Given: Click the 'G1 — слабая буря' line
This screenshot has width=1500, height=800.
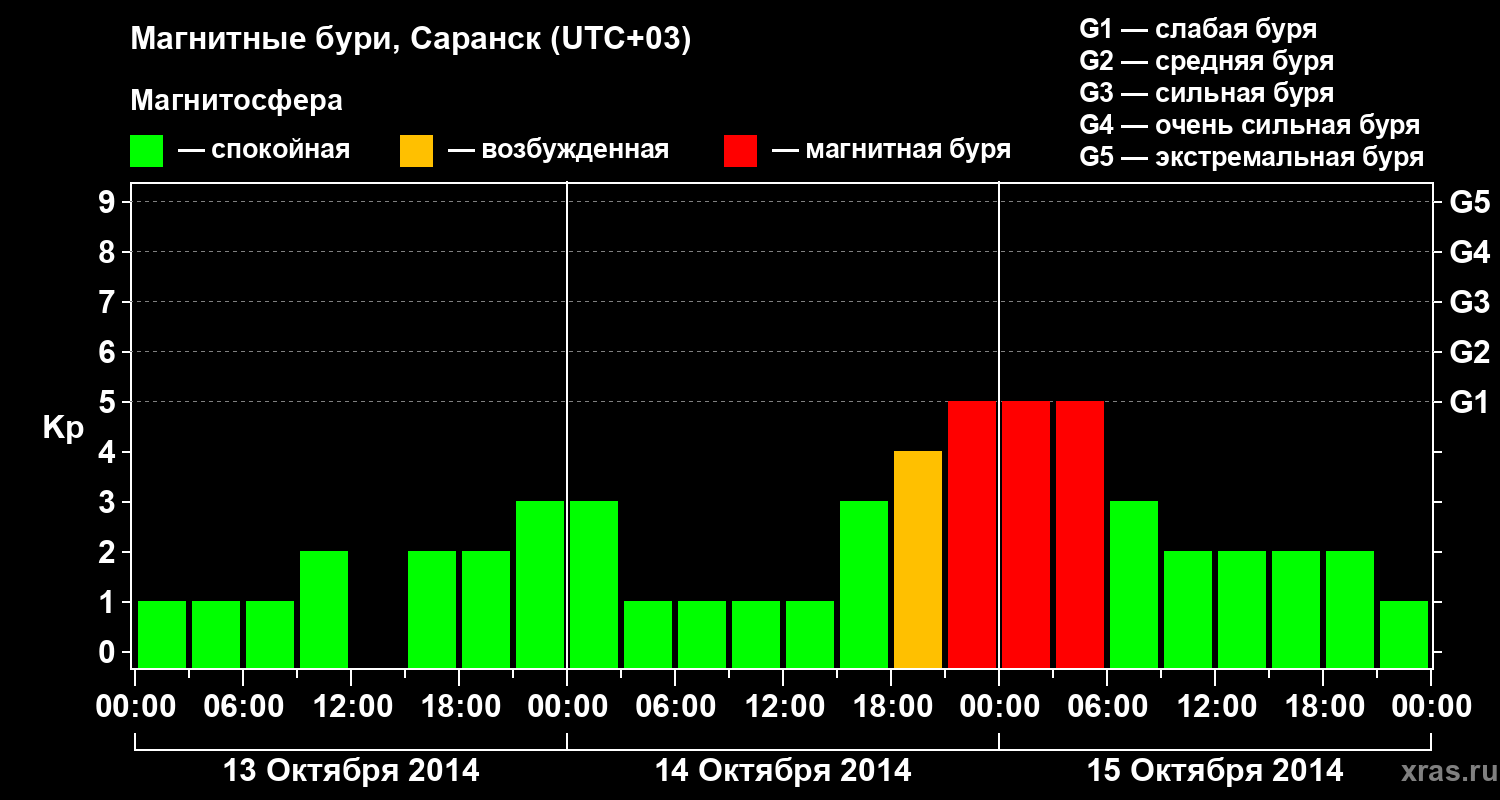Looking at the screenshot, I should pos(1198,28).
